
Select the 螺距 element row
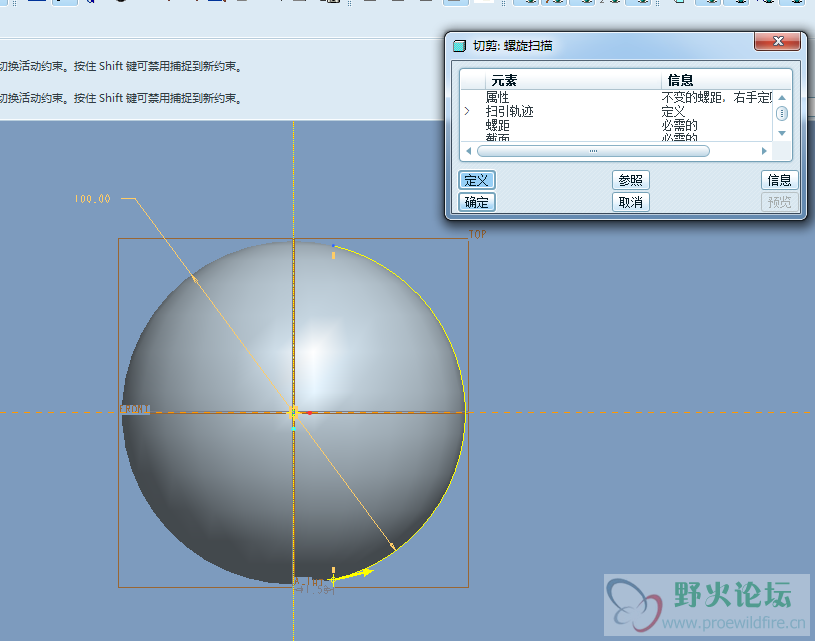click(616, 125)
